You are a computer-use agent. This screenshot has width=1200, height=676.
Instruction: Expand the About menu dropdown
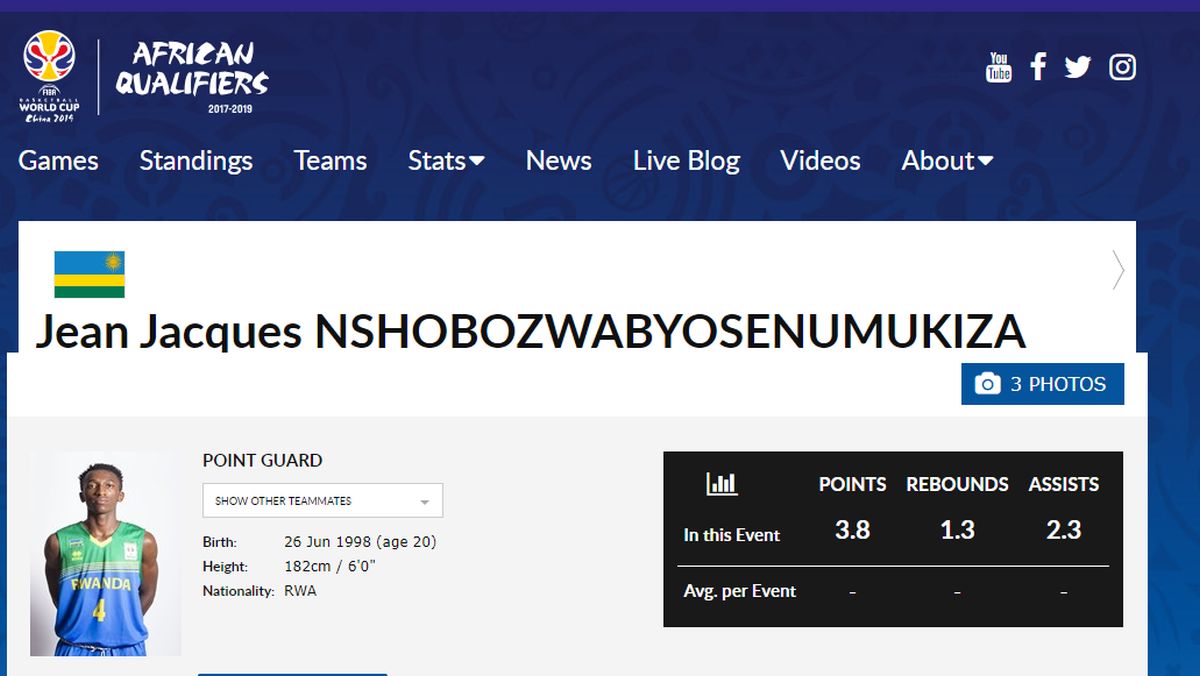tap(947, 161)
